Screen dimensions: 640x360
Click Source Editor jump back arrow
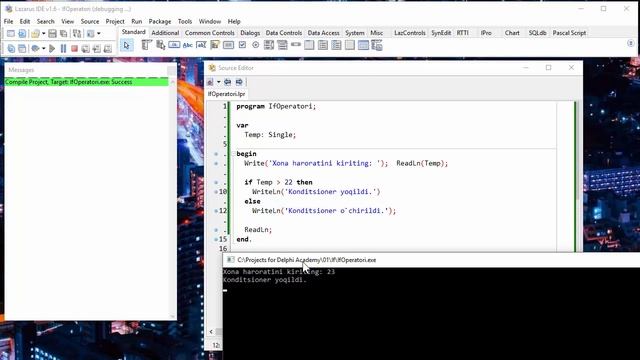[x=227, y=82]
